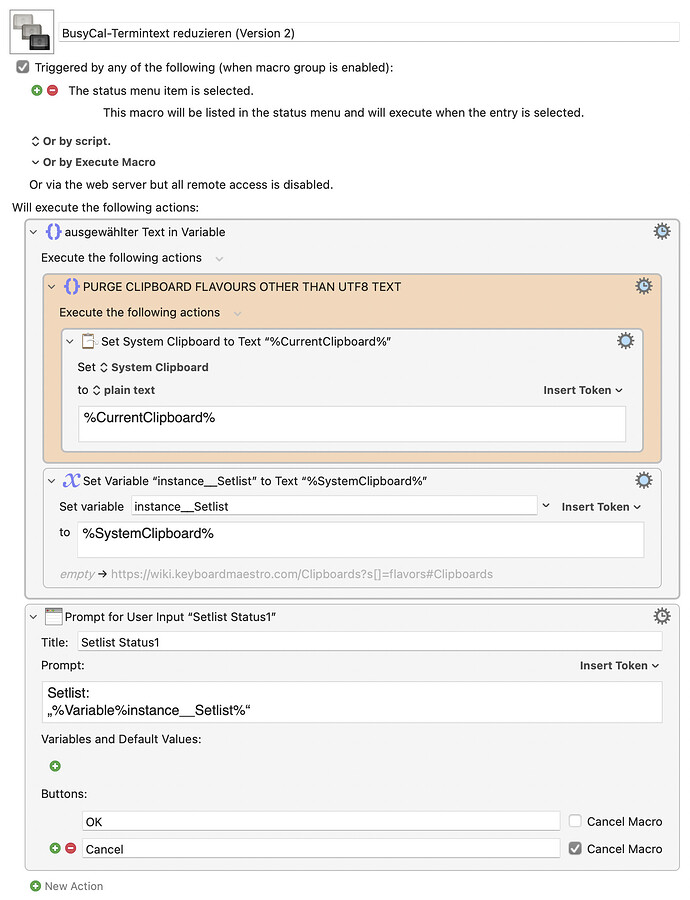Viewport: 690px width, 900px height.
Task: Click gear icon of Prompt for User Input action
Action: 662,616
